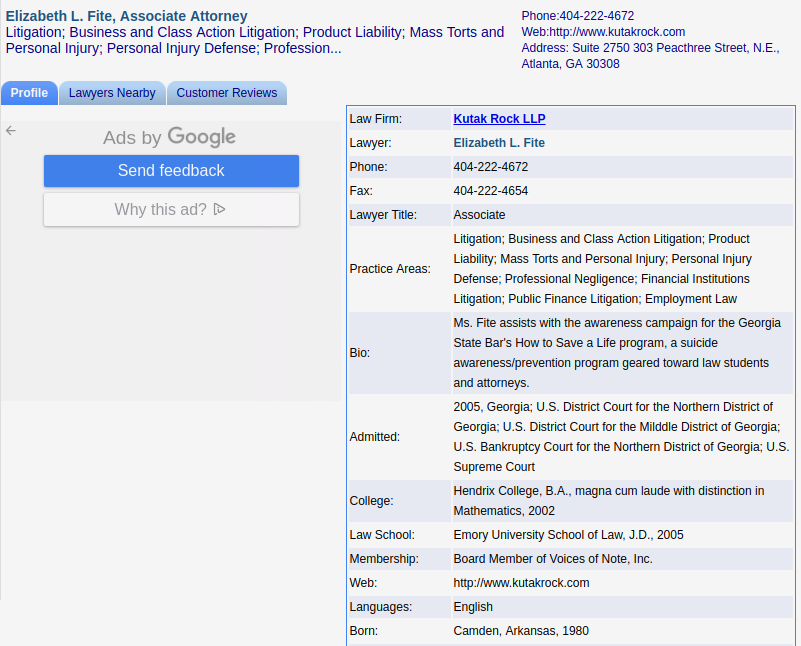Click the Ads by Google label
The image size is (801, 646).
169,137
